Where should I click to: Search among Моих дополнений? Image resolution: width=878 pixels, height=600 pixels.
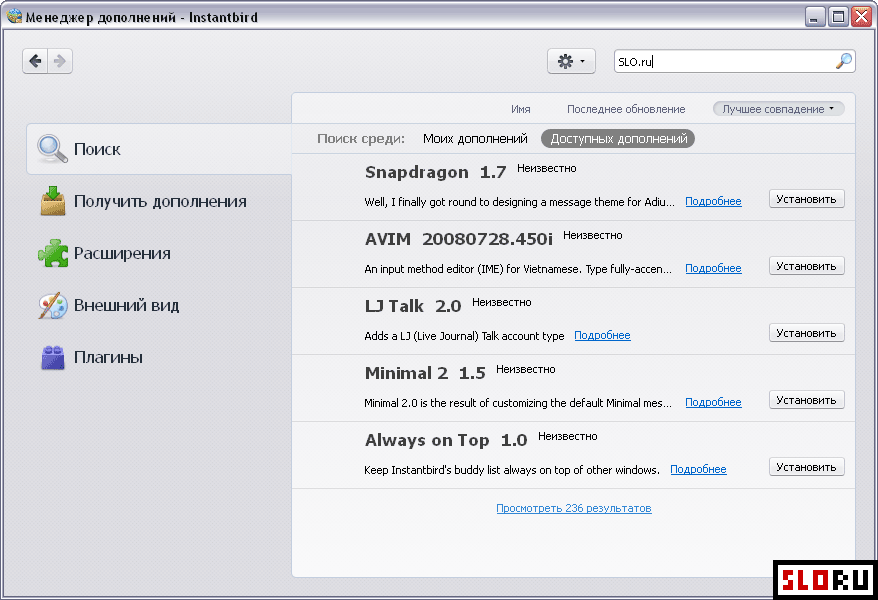point(475,139)
